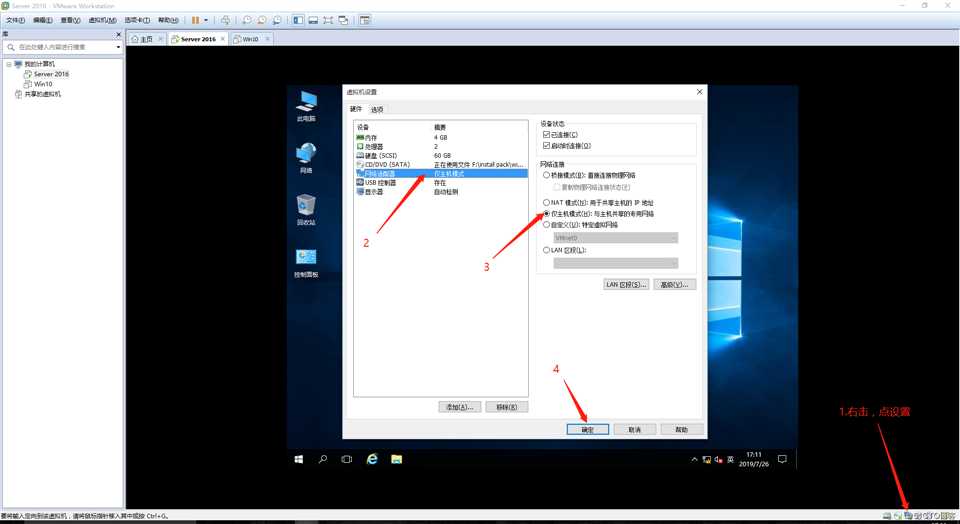Click the LAN 区段(S)... button
Screen dimensions: 960x524
tap(626, 285)
